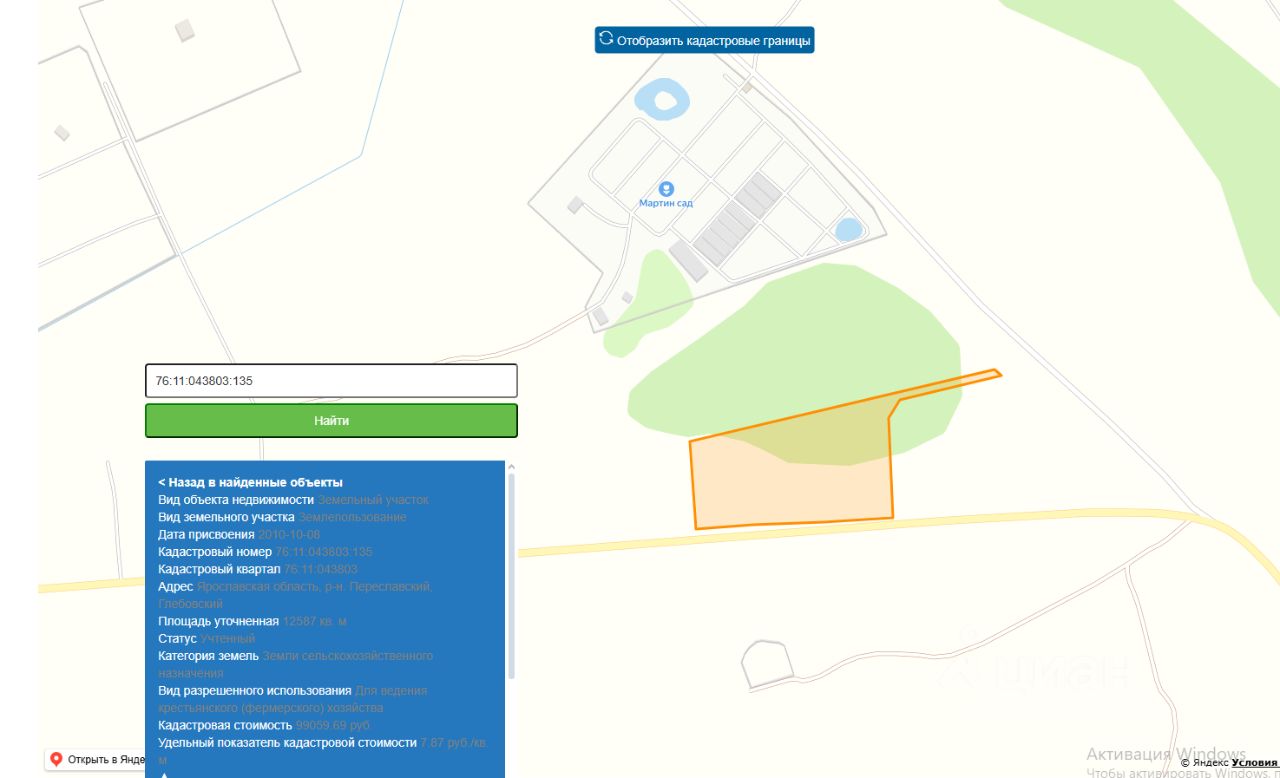Go back via Назад в найденные объекты
Viewport: 1280px width, 778px height.
250,482
